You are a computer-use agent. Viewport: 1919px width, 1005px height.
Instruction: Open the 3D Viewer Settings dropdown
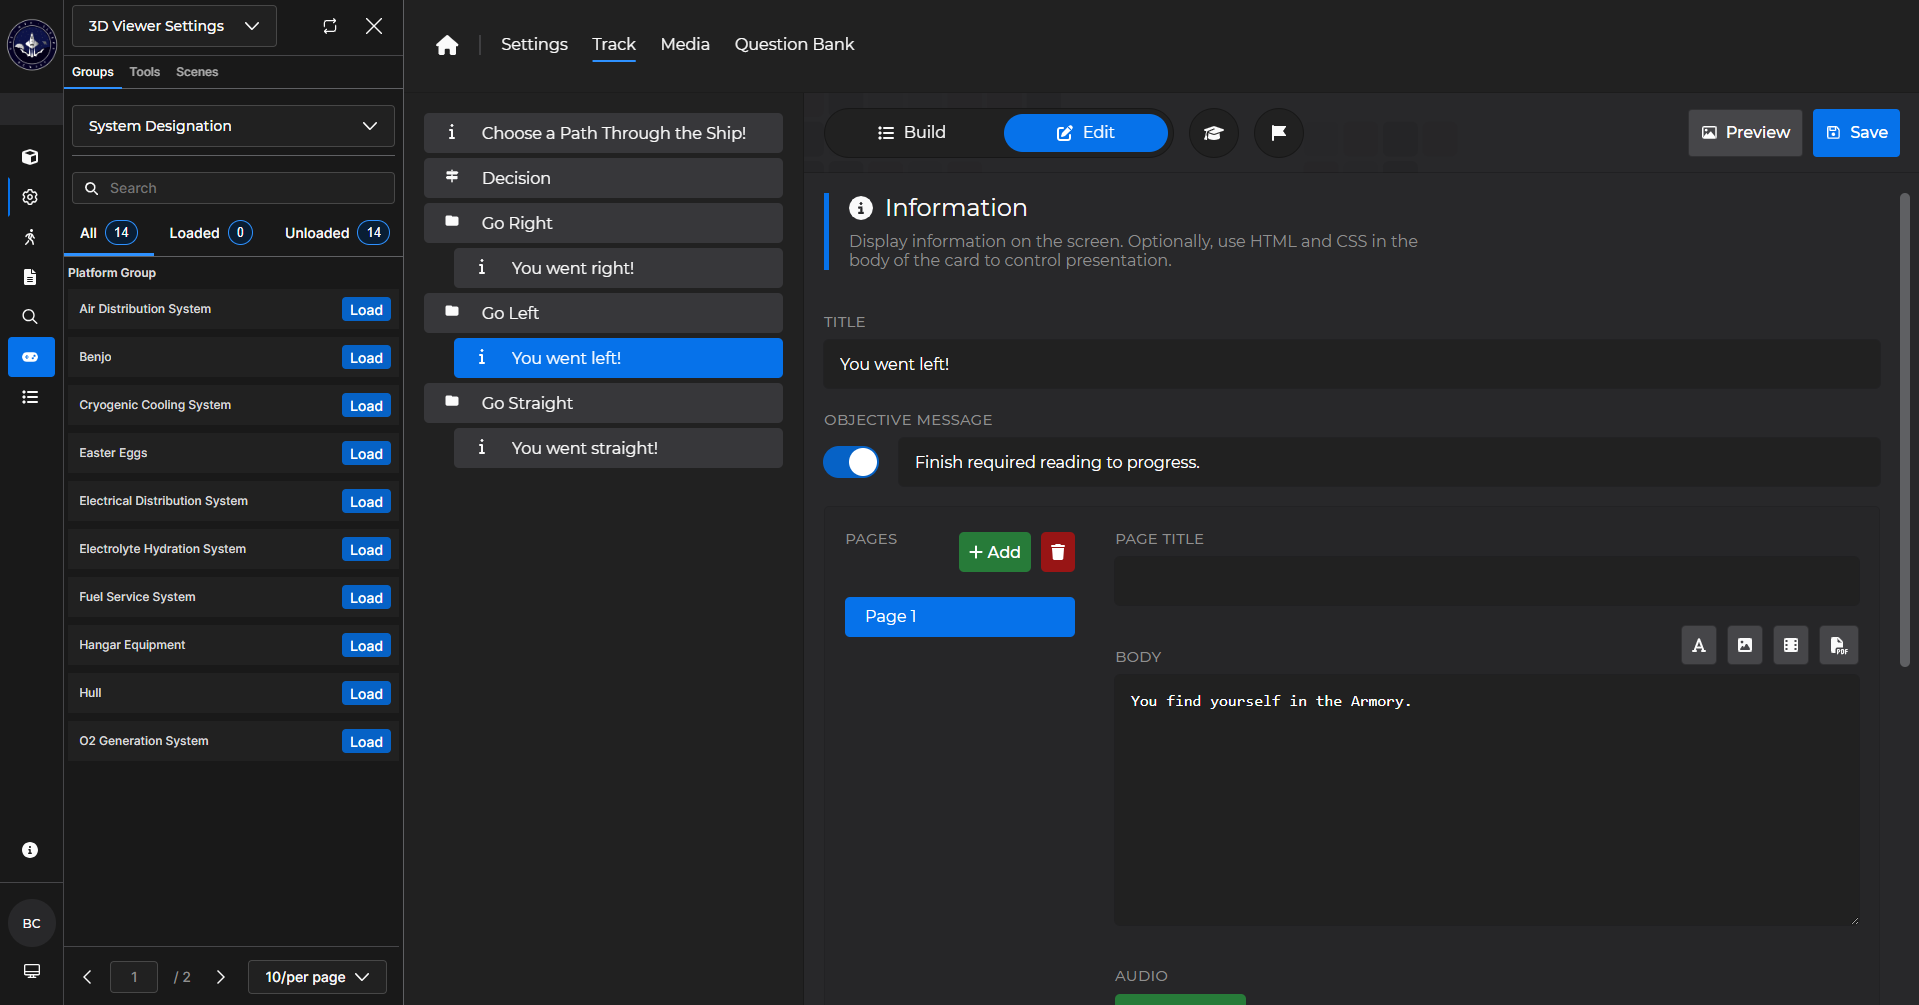point(174,26)
